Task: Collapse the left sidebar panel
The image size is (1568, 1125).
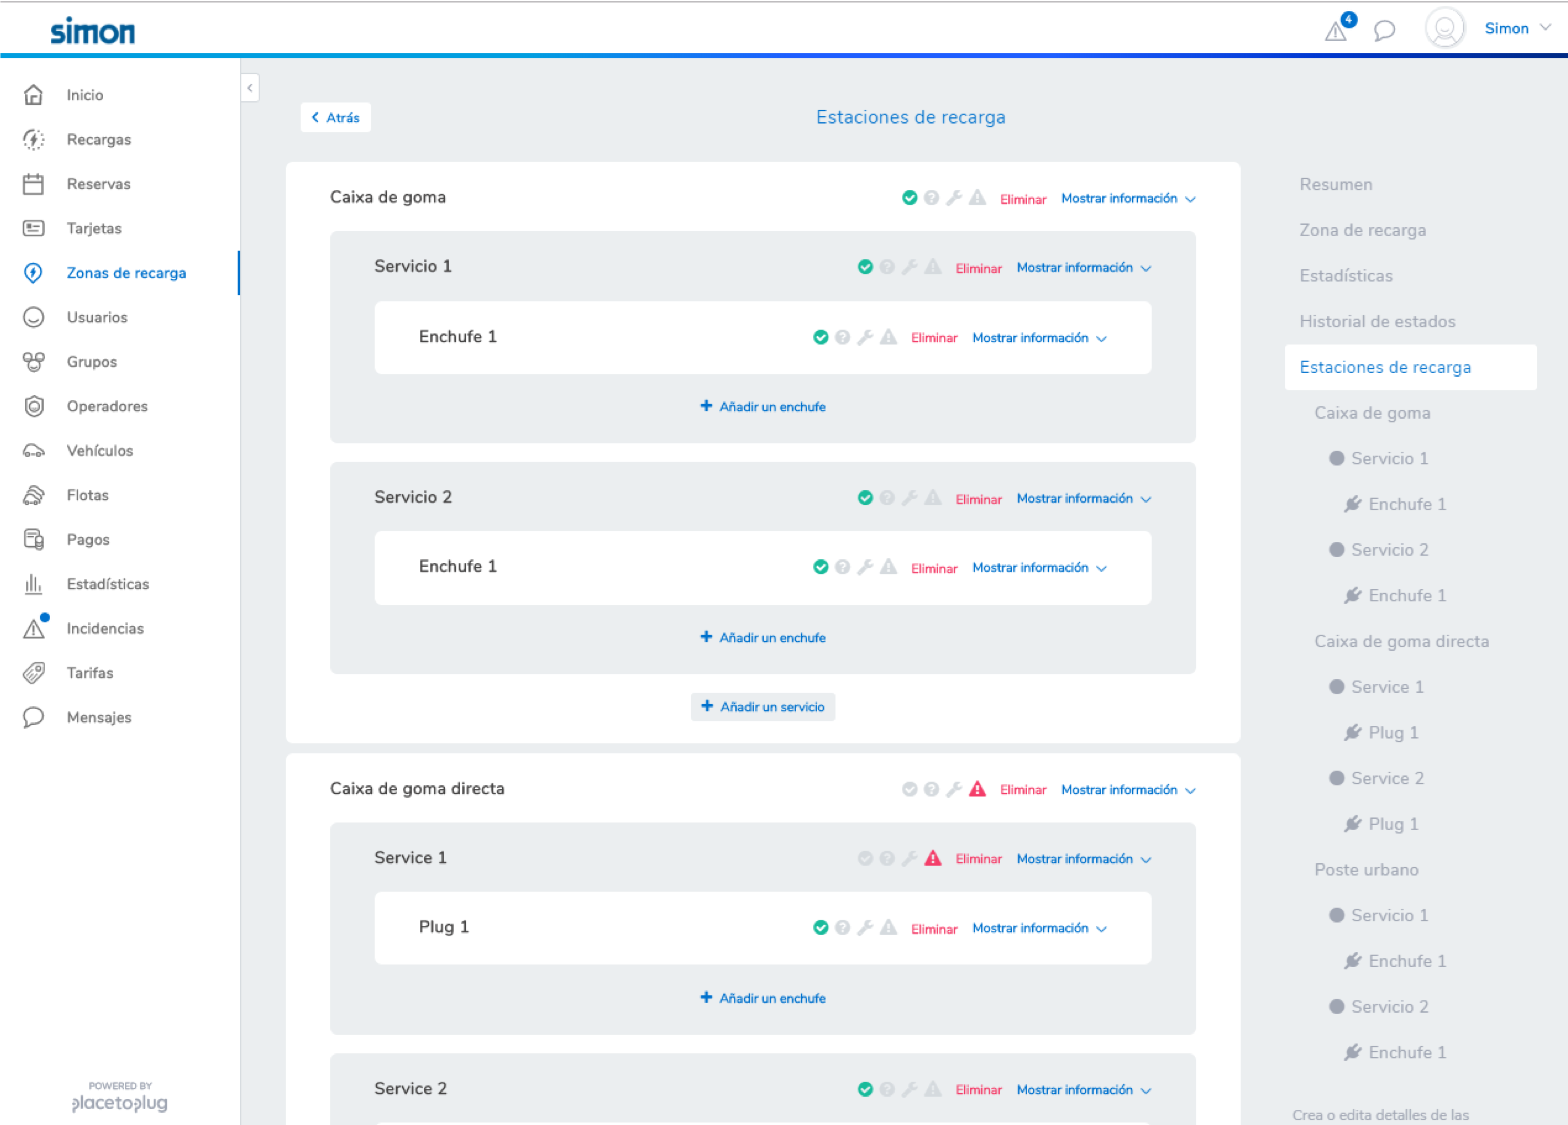Action: coord(249,88)
